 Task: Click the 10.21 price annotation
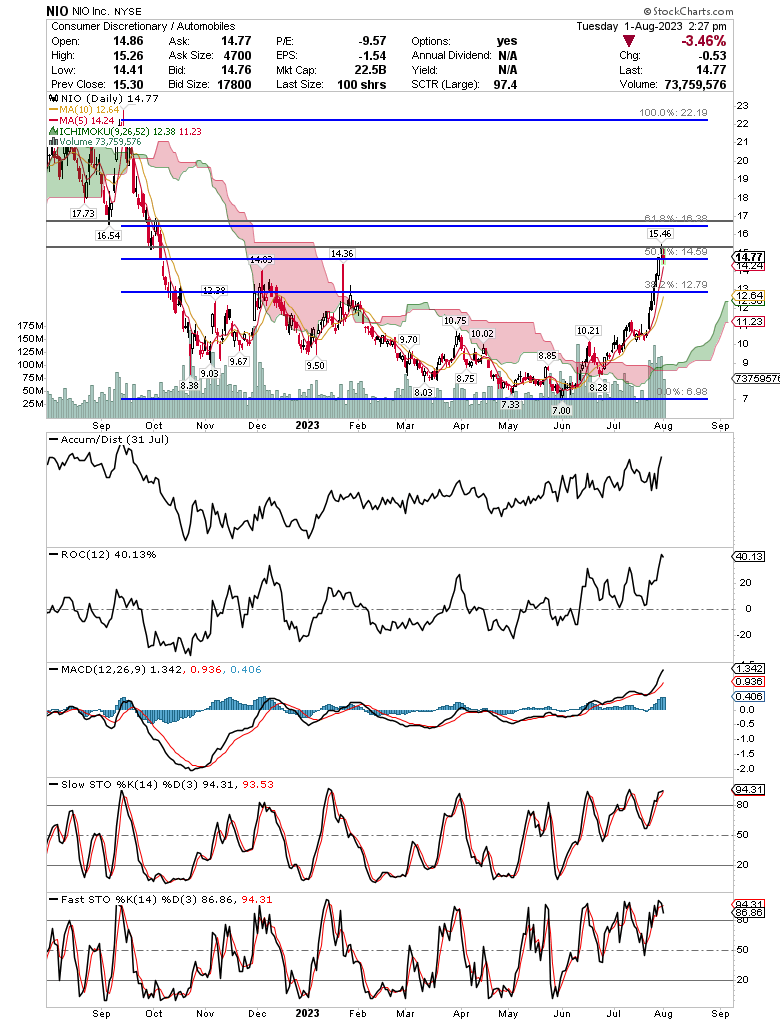coord(588,331)
